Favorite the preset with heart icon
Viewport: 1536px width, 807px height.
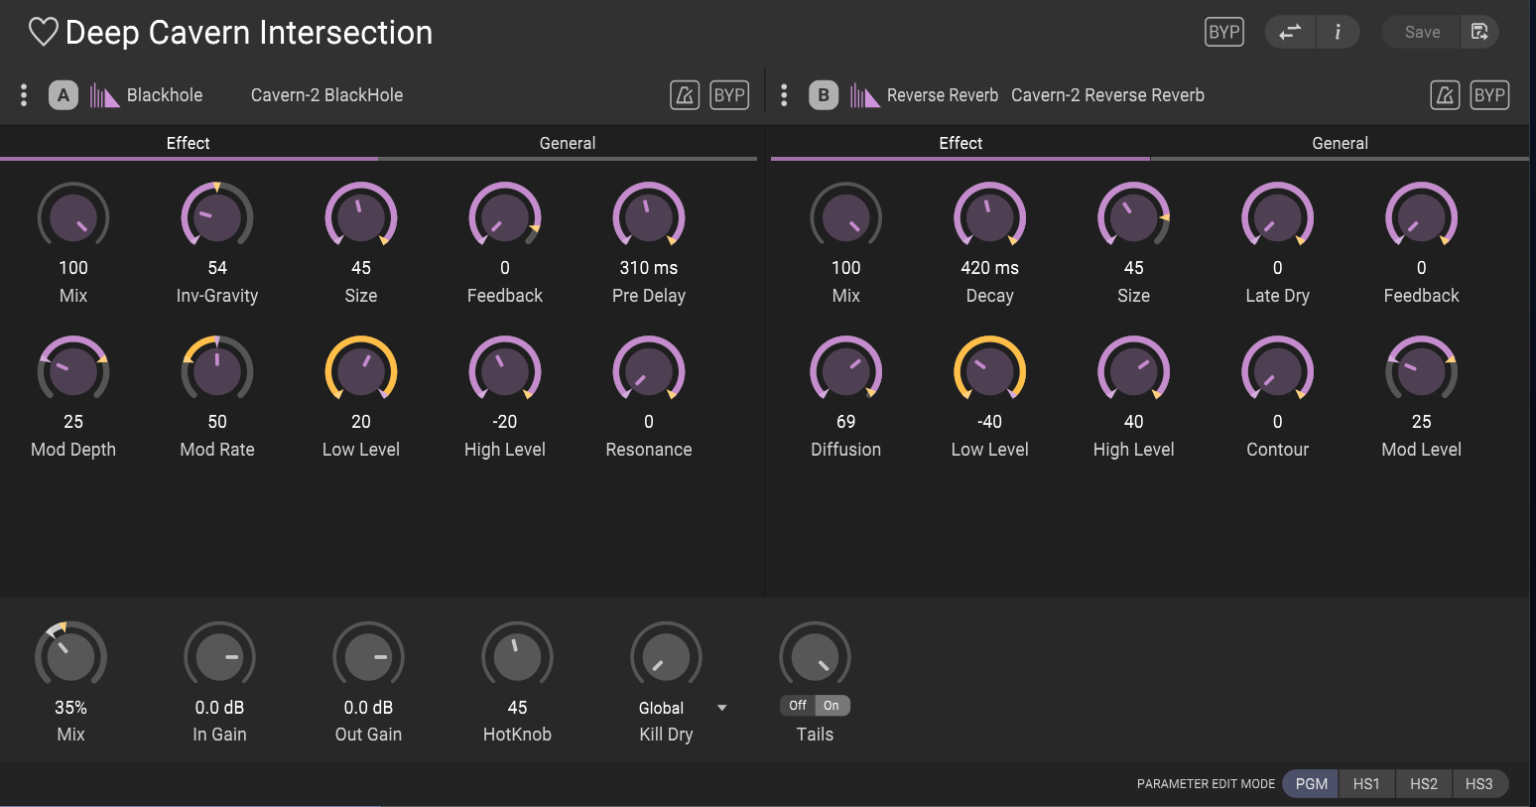click(43, 32)
